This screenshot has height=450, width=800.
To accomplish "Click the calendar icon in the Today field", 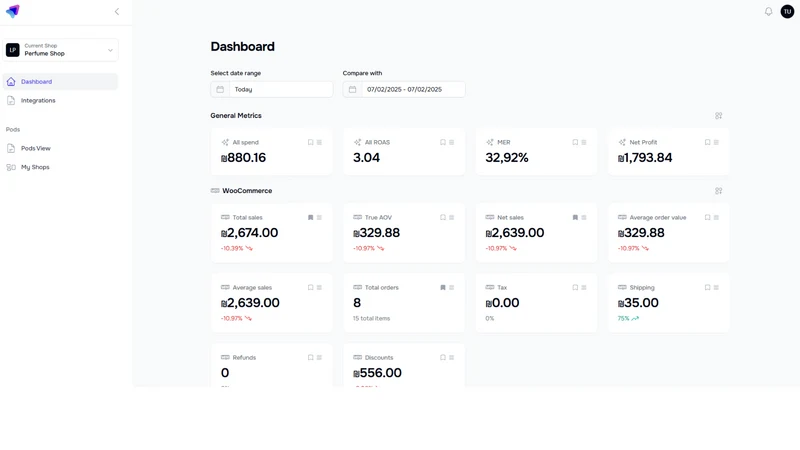I will pyautogui.click(x=220, y=89).
